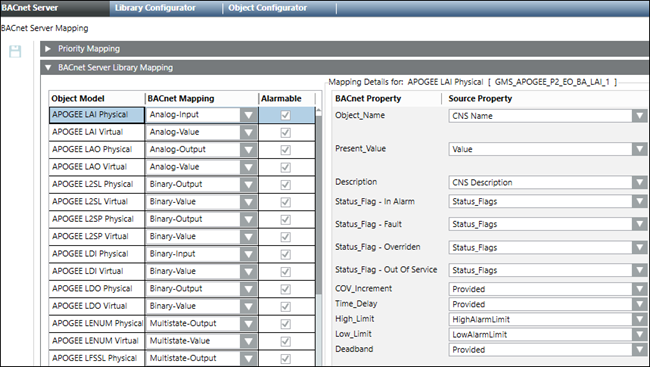The image size is (650, 367).
Task: Switch to the Library Configurator tab
Action: tap(155, 8)
